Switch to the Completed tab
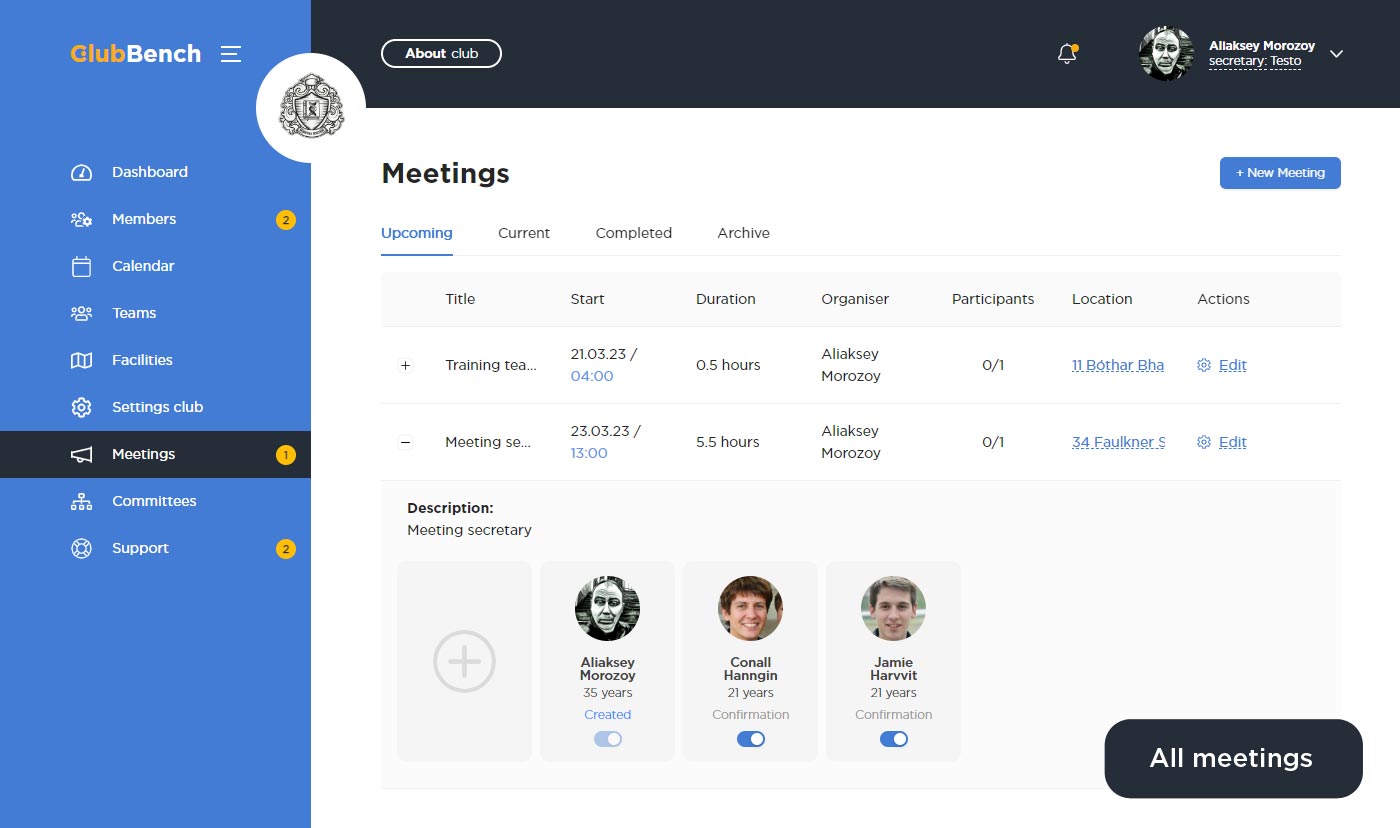 [x=633, y=233]
